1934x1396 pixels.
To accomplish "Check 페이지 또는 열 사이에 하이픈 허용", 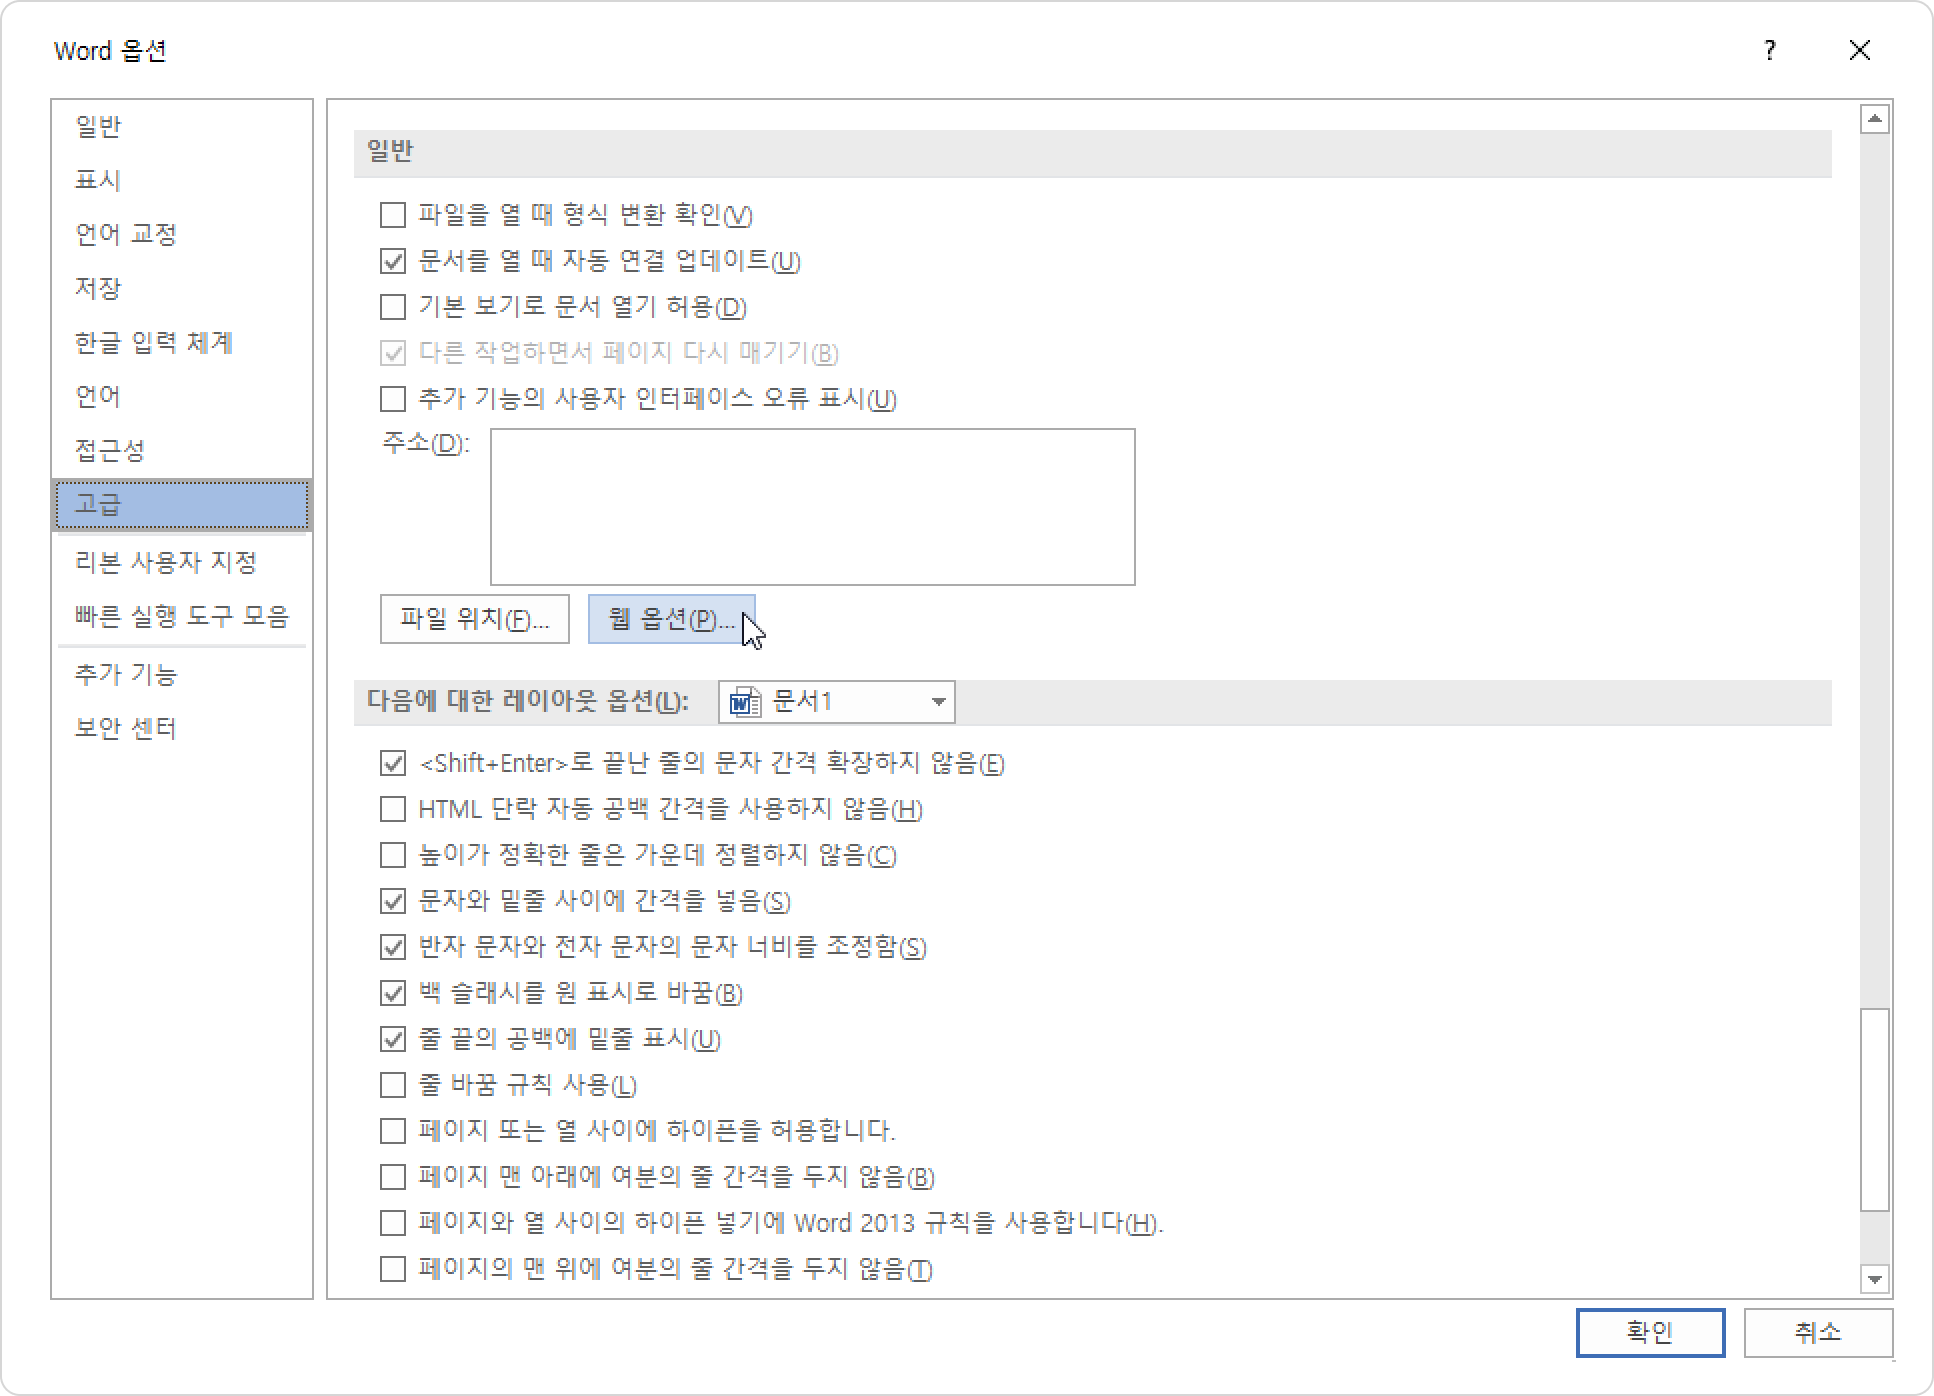I will pyautogui.click(x=393, y=1131).
